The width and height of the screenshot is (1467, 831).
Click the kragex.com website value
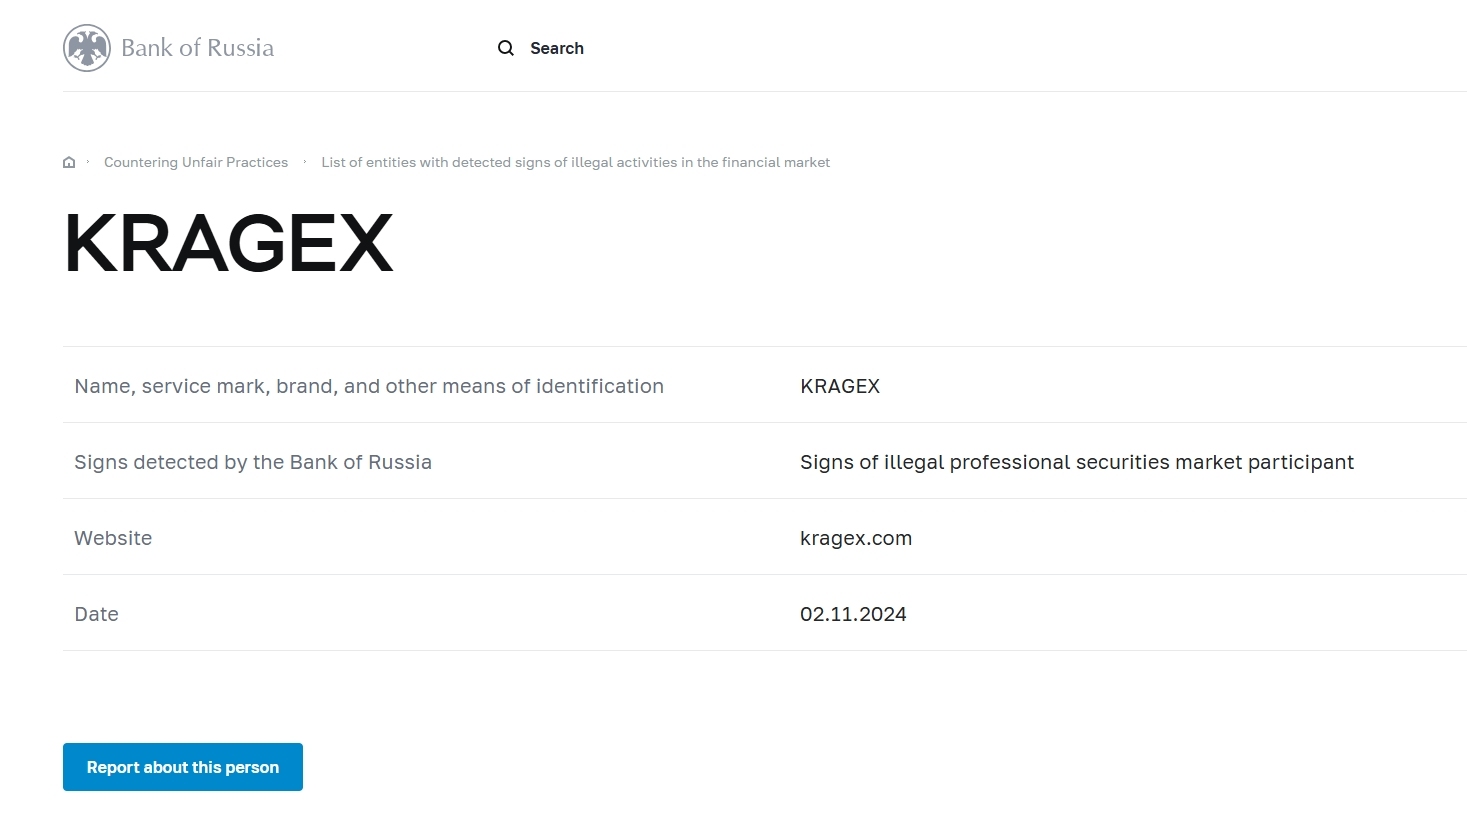click(856, 538)
